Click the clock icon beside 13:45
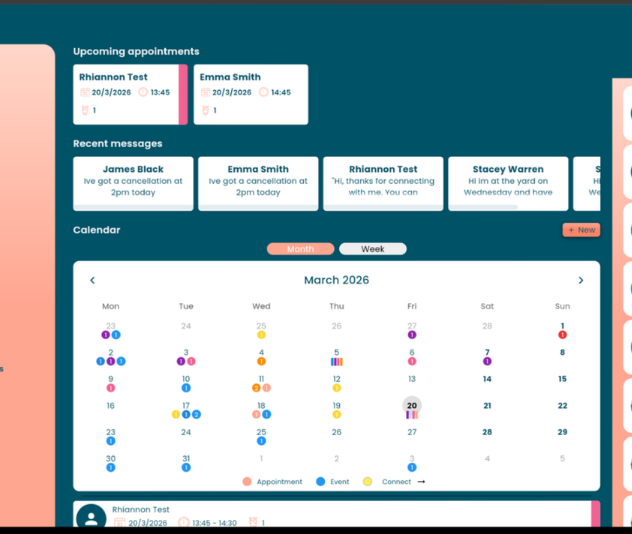 click(x=143, y=92)
